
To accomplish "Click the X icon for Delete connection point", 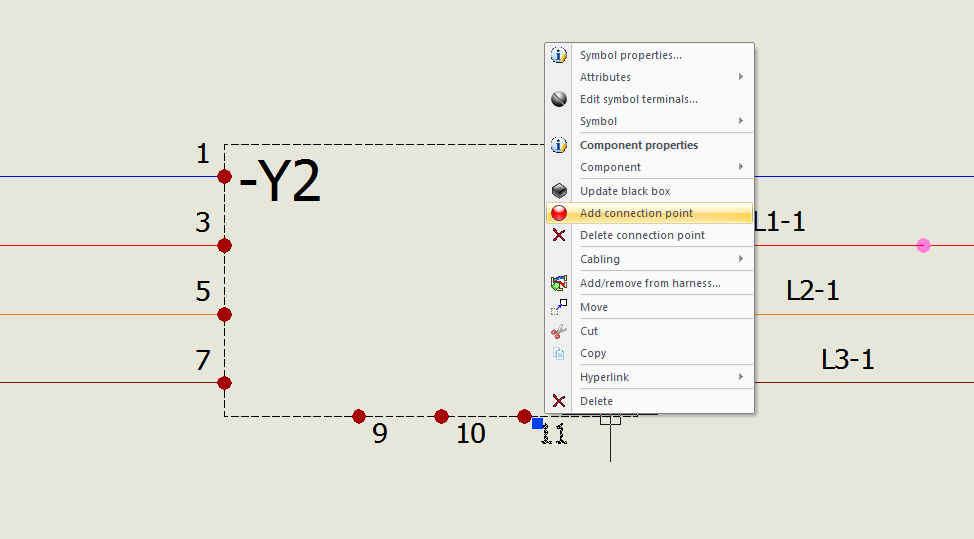I will pyautogui.click(x=559, y=235).
